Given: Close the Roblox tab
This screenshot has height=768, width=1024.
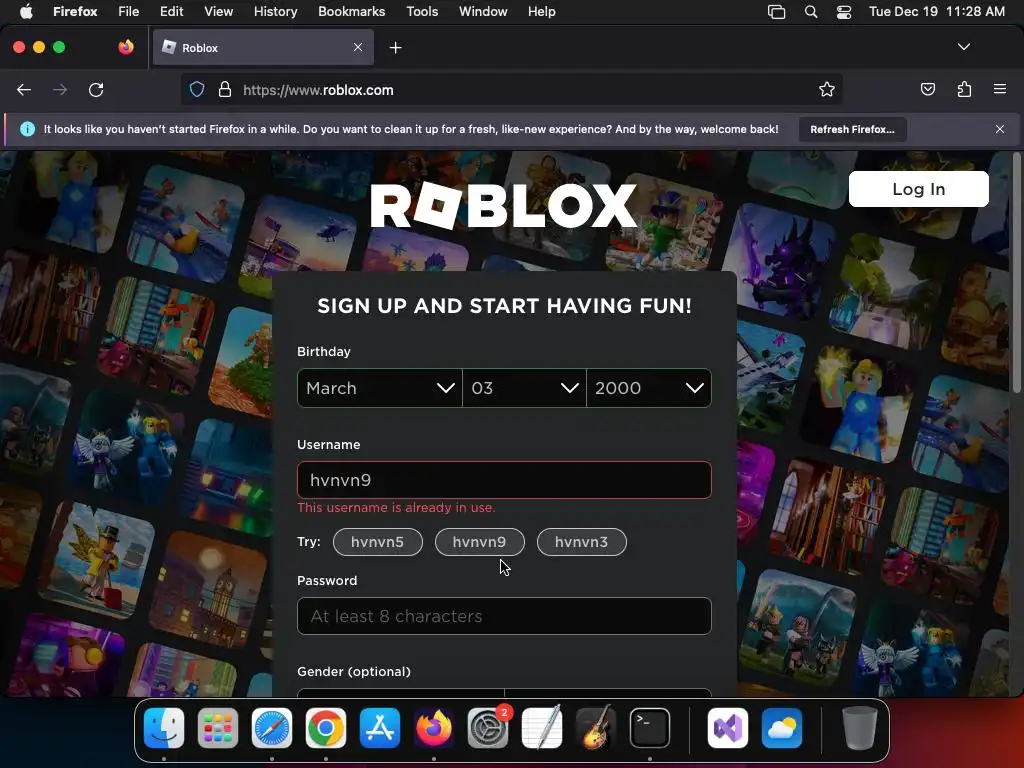Looking at the screenshot, I should click(358, 47).
